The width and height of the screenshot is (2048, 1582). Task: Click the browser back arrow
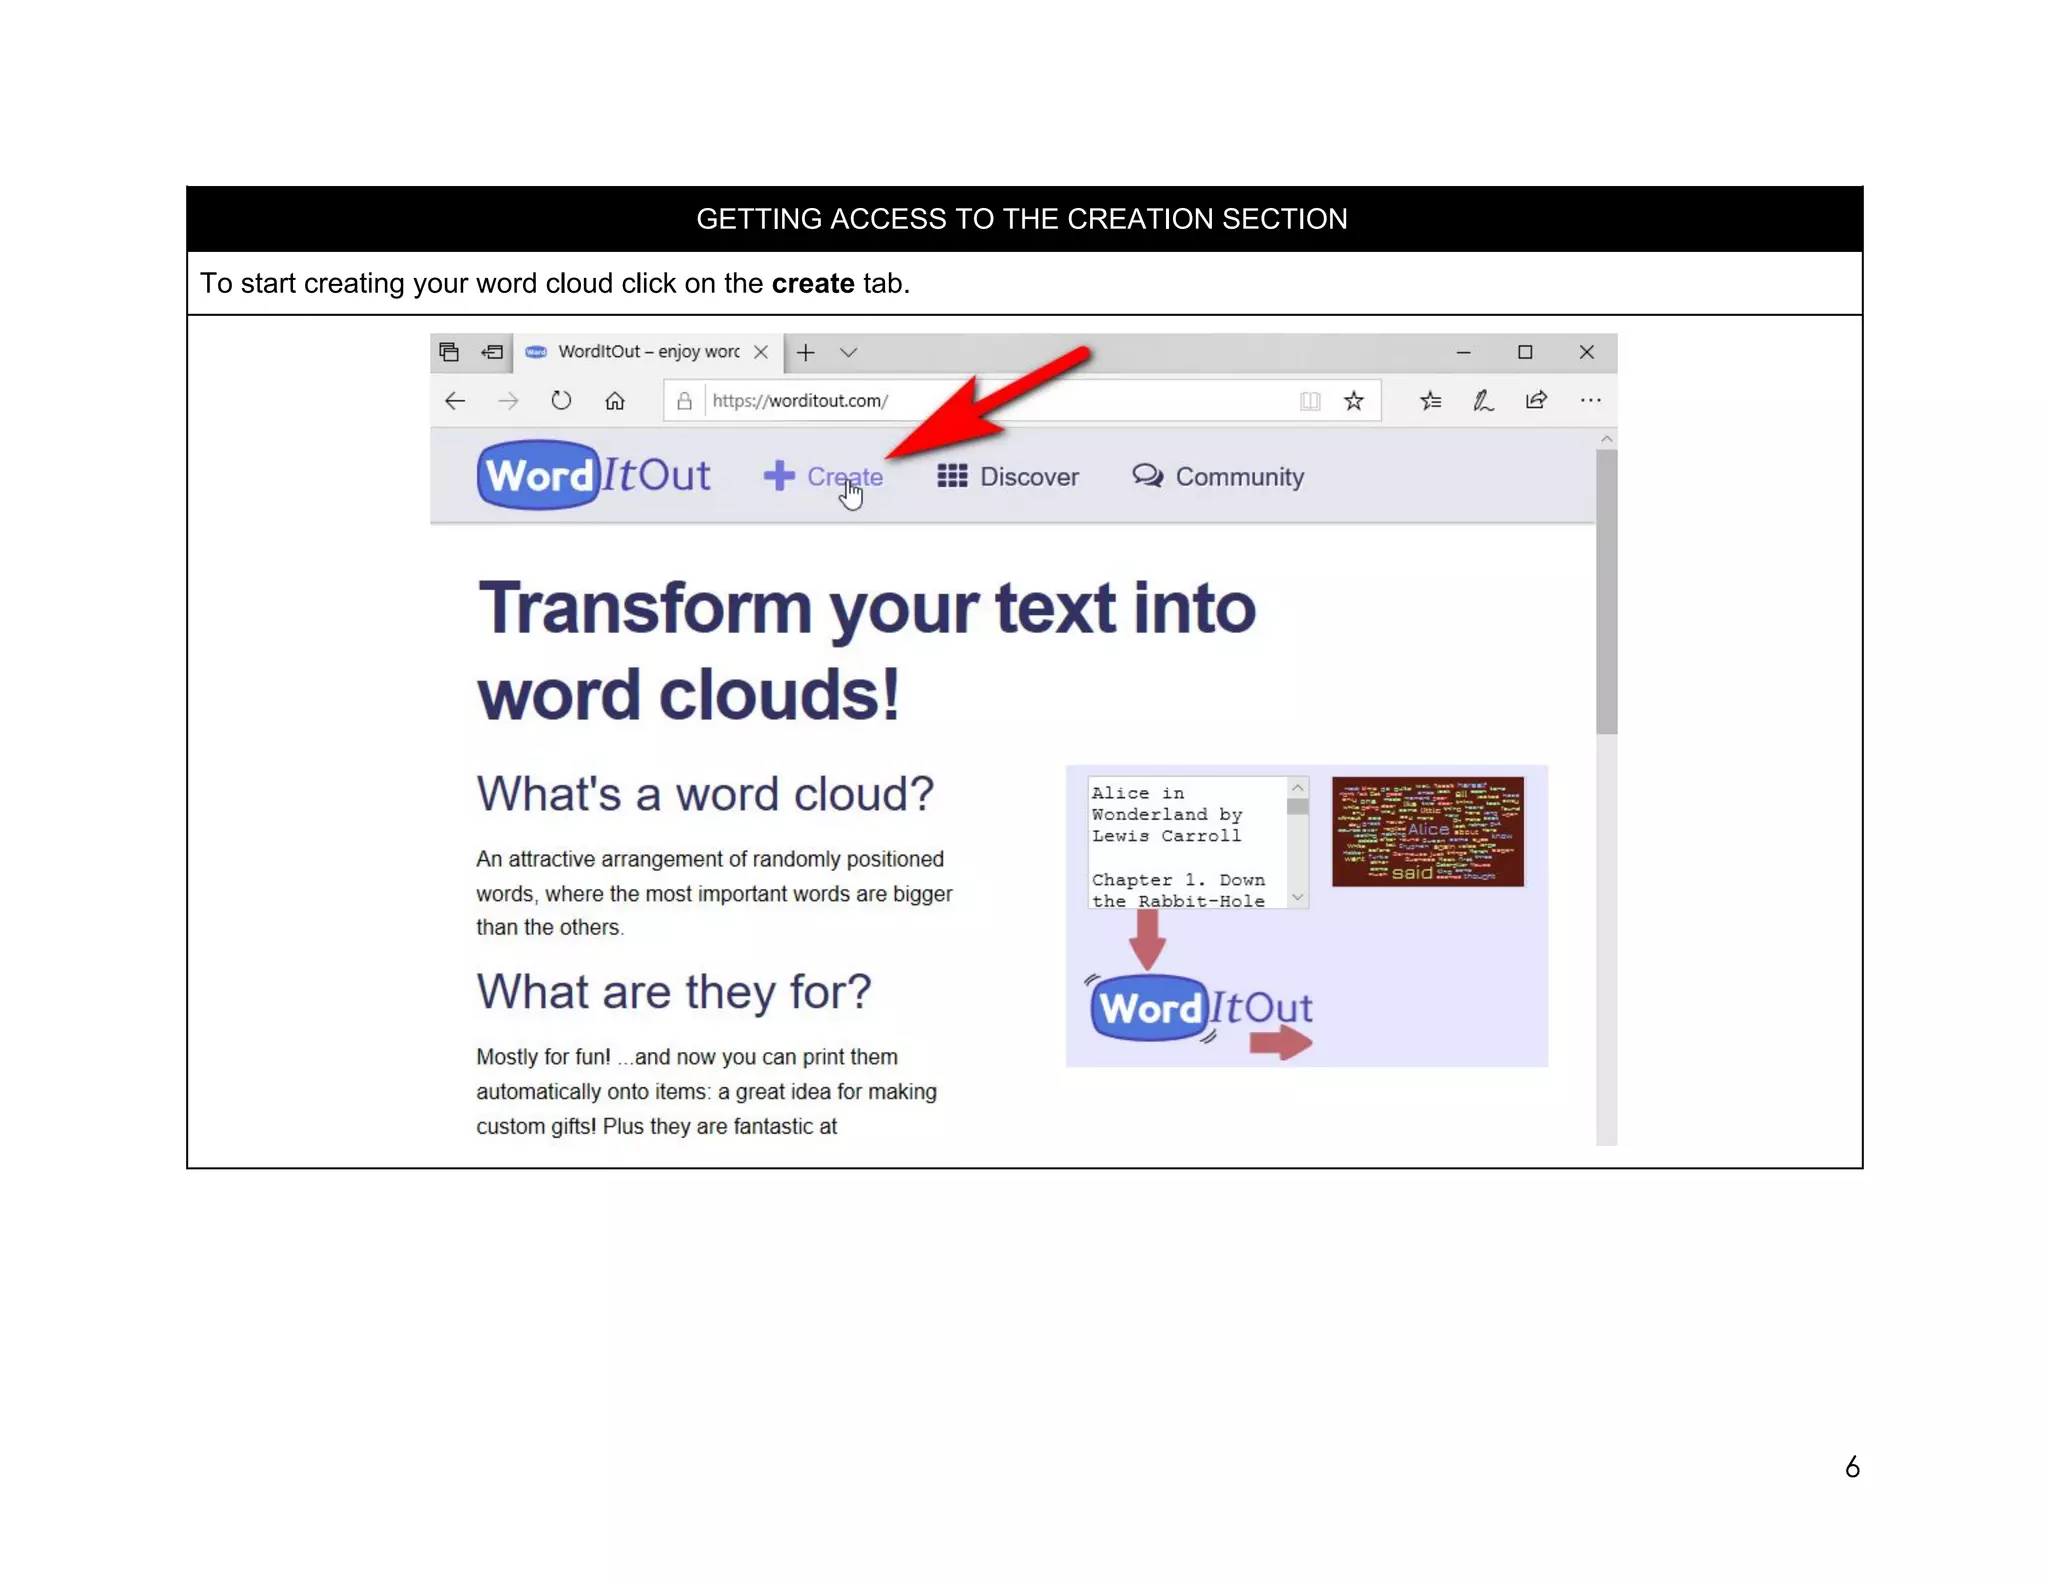click(455, 401)
